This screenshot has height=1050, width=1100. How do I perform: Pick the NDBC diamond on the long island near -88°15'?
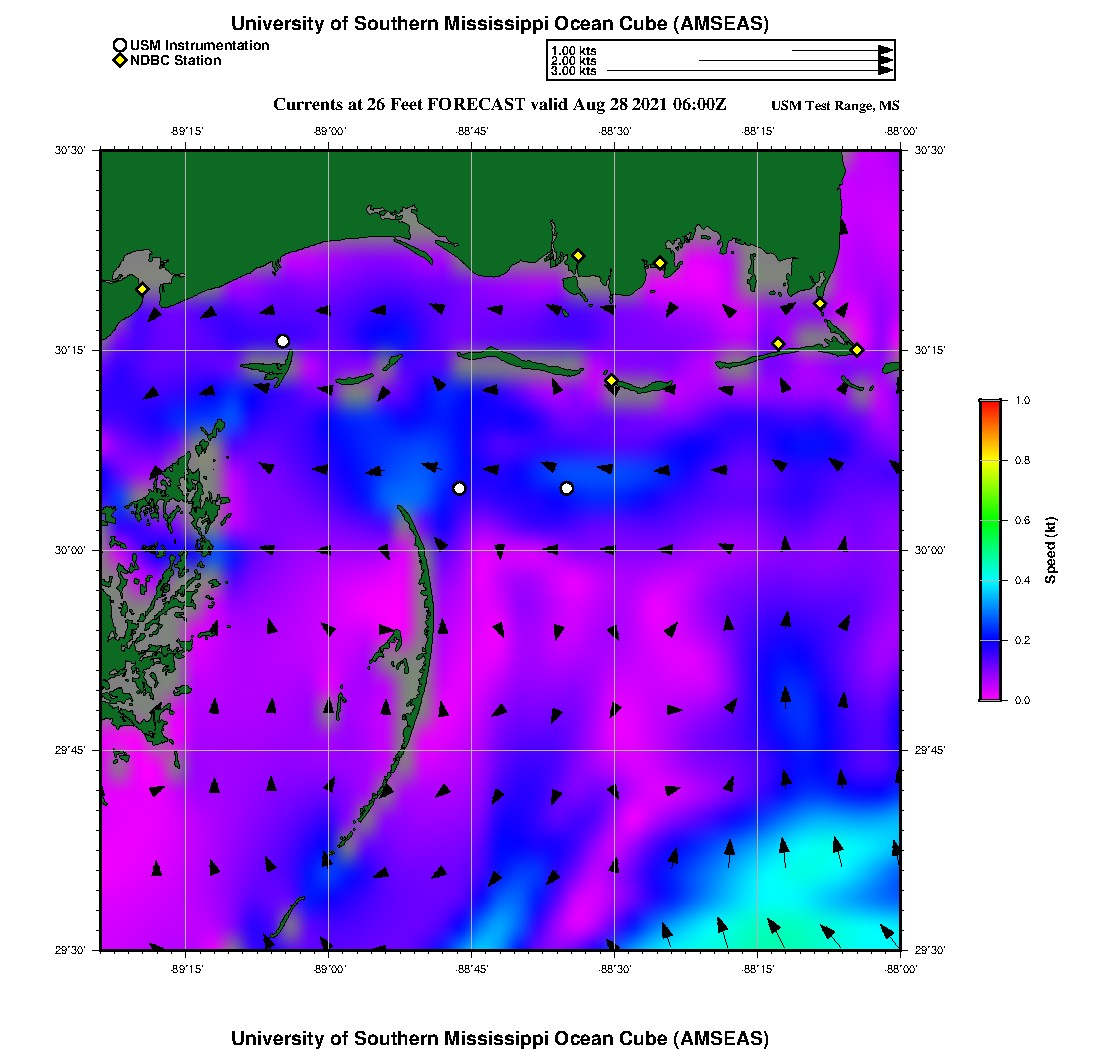tap(778, 344)
